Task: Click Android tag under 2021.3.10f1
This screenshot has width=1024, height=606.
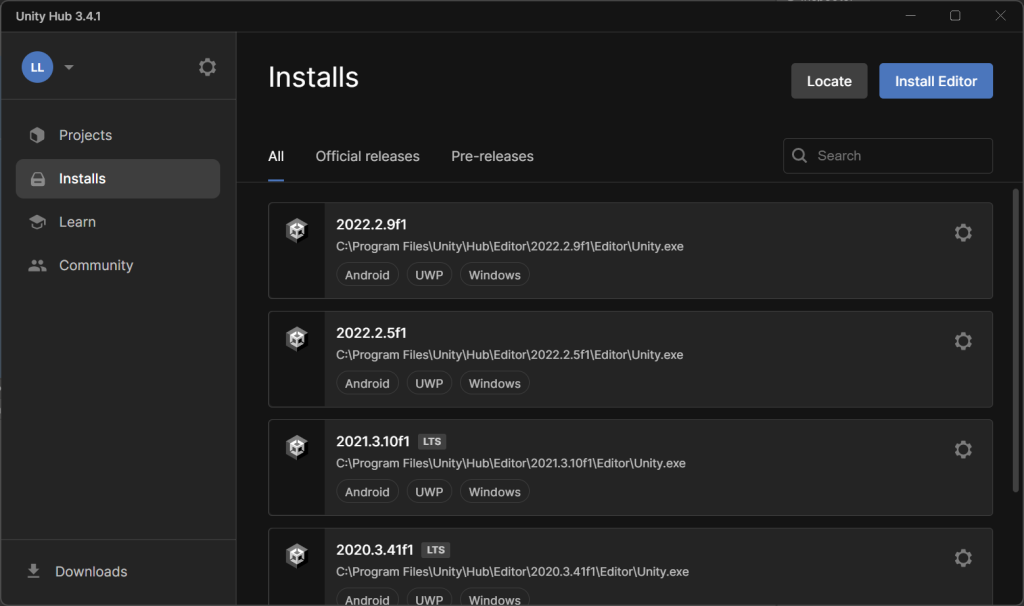Action: [367, 492]
